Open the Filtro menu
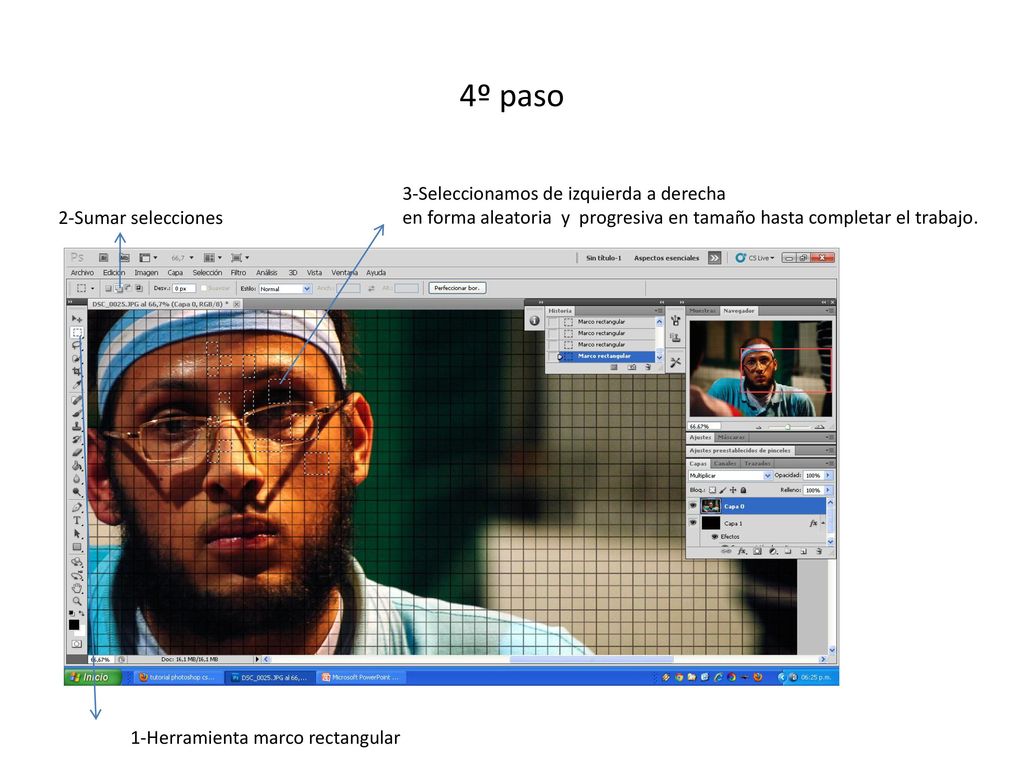 click(238, 272)
